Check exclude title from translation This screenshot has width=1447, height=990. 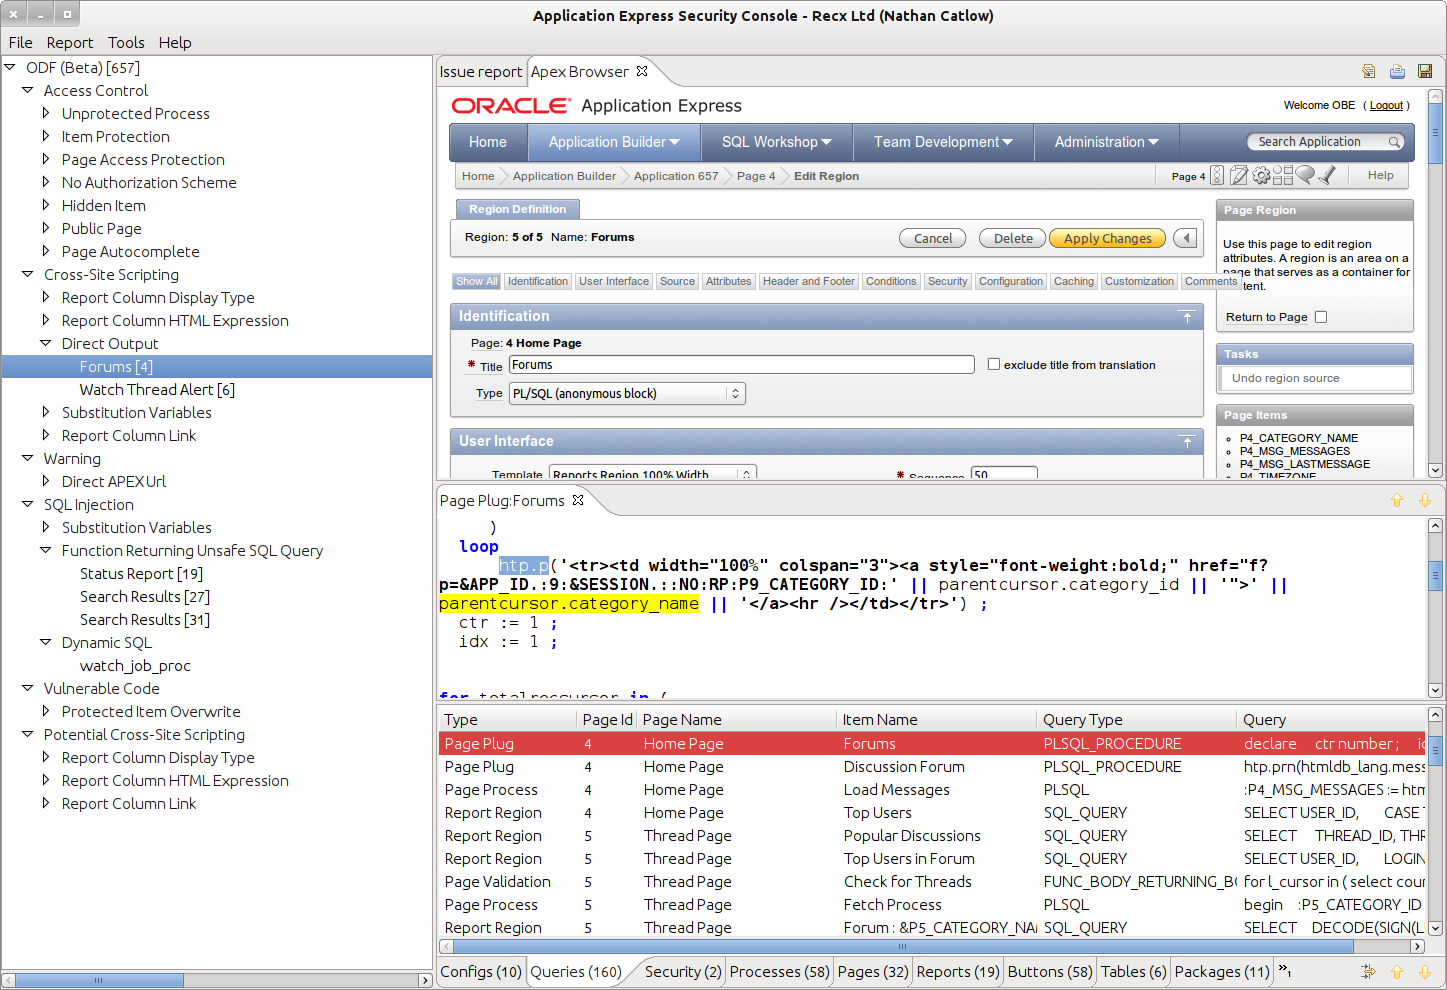(x=994, y=364)
